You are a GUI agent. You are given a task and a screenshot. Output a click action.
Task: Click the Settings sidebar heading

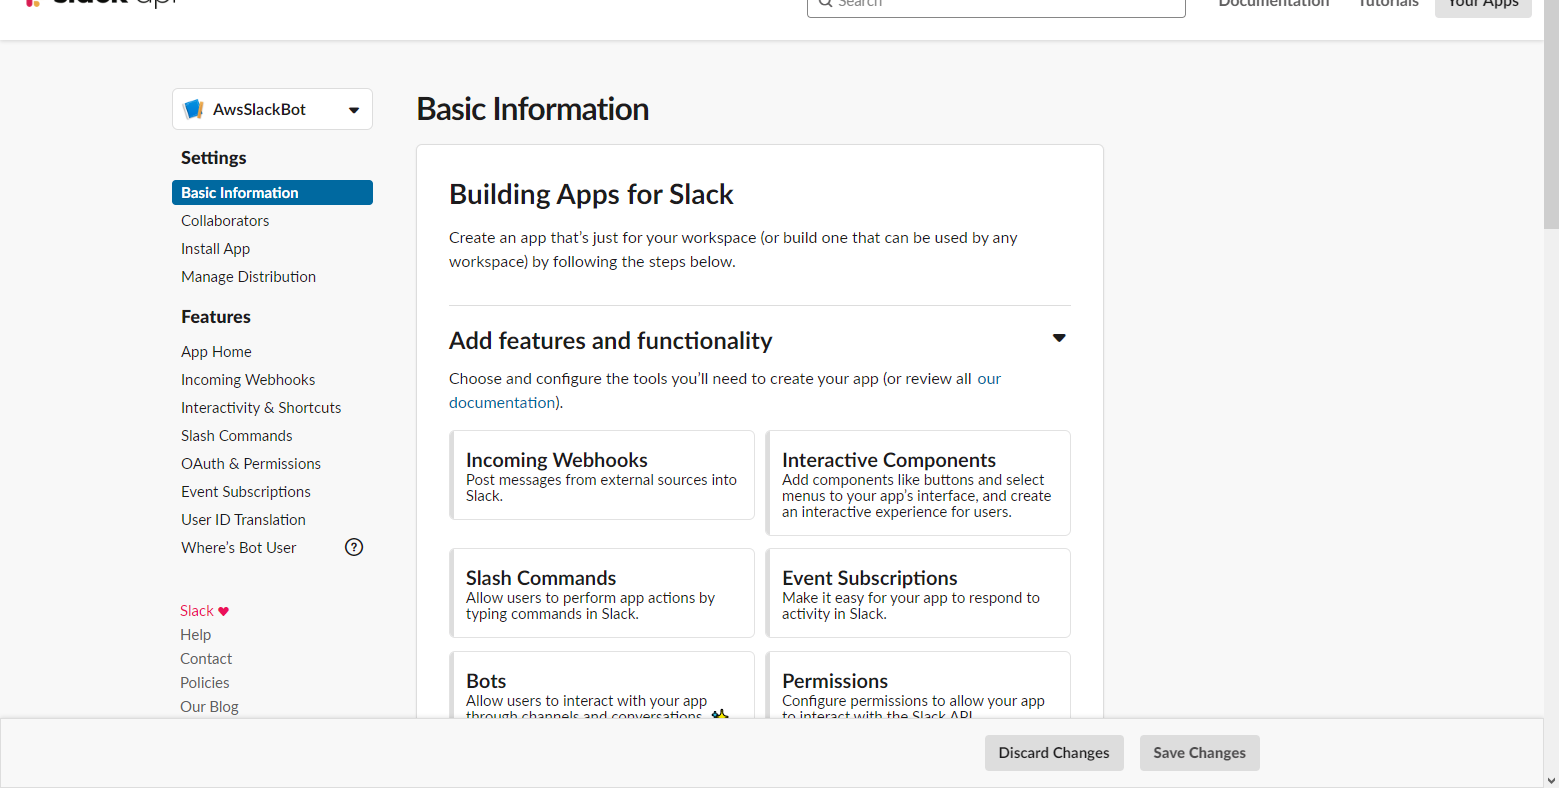214,158
